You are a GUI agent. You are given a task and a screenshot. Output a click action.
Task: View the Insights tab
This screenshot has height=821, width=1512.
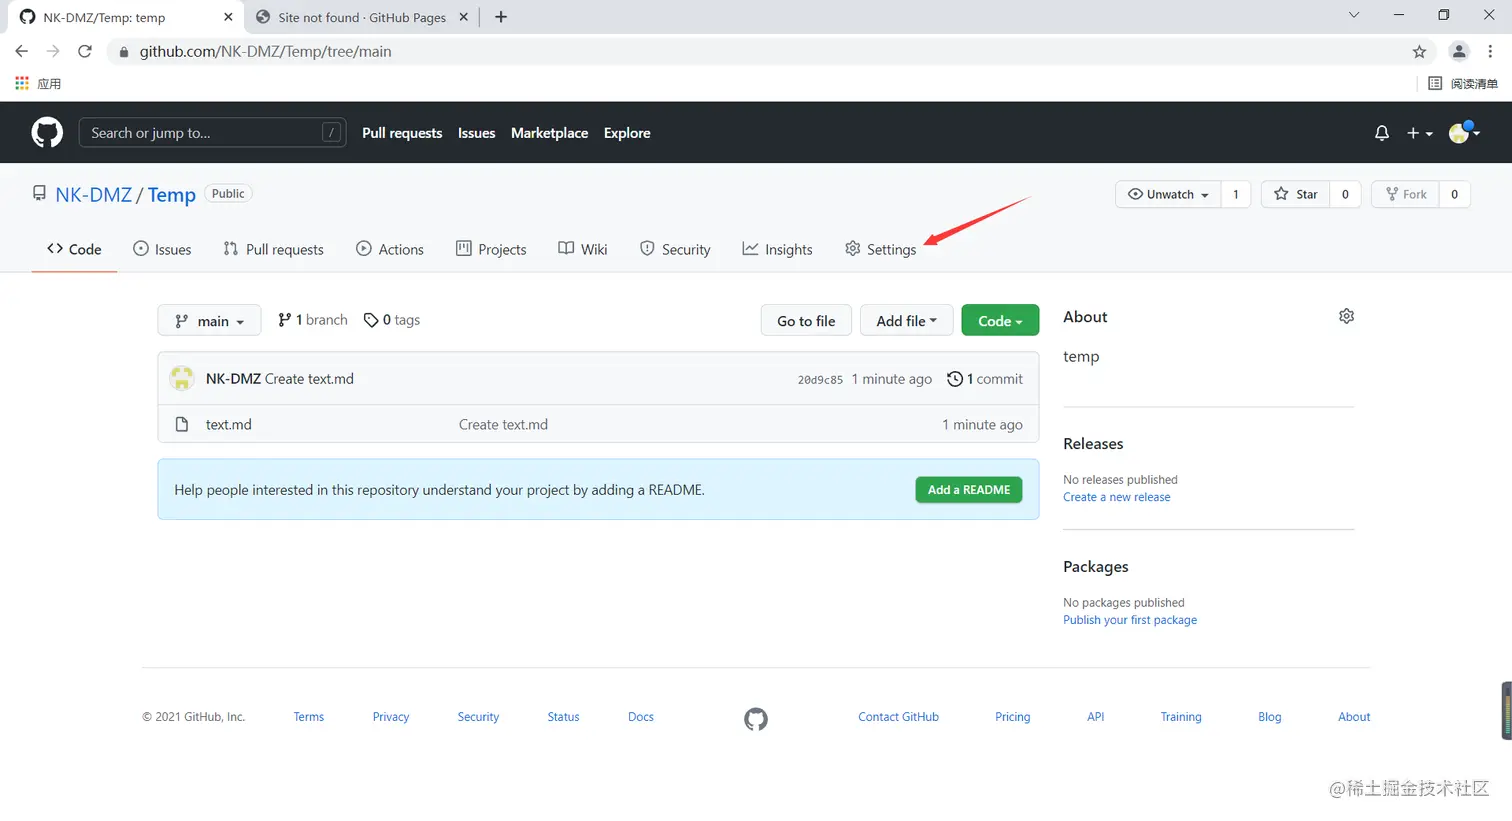pyautogui.click(x=777, y=249)
